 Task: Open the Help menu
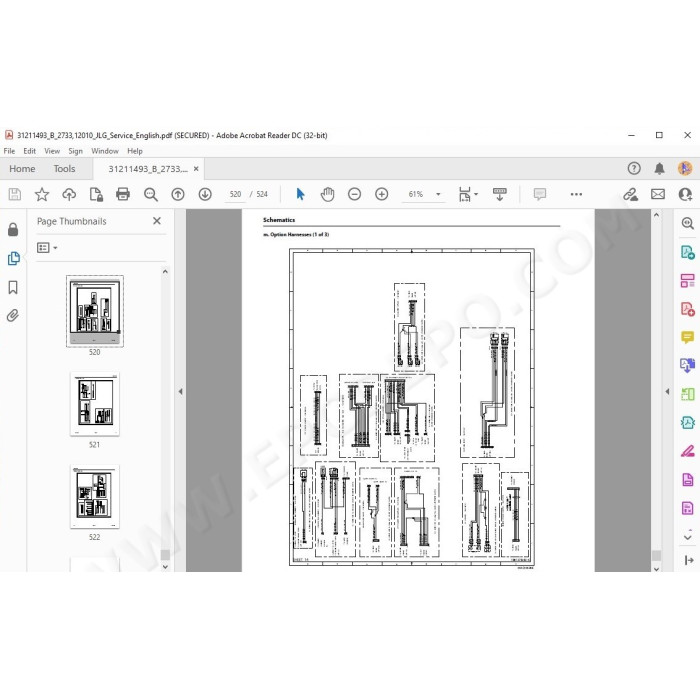[135, 151]
